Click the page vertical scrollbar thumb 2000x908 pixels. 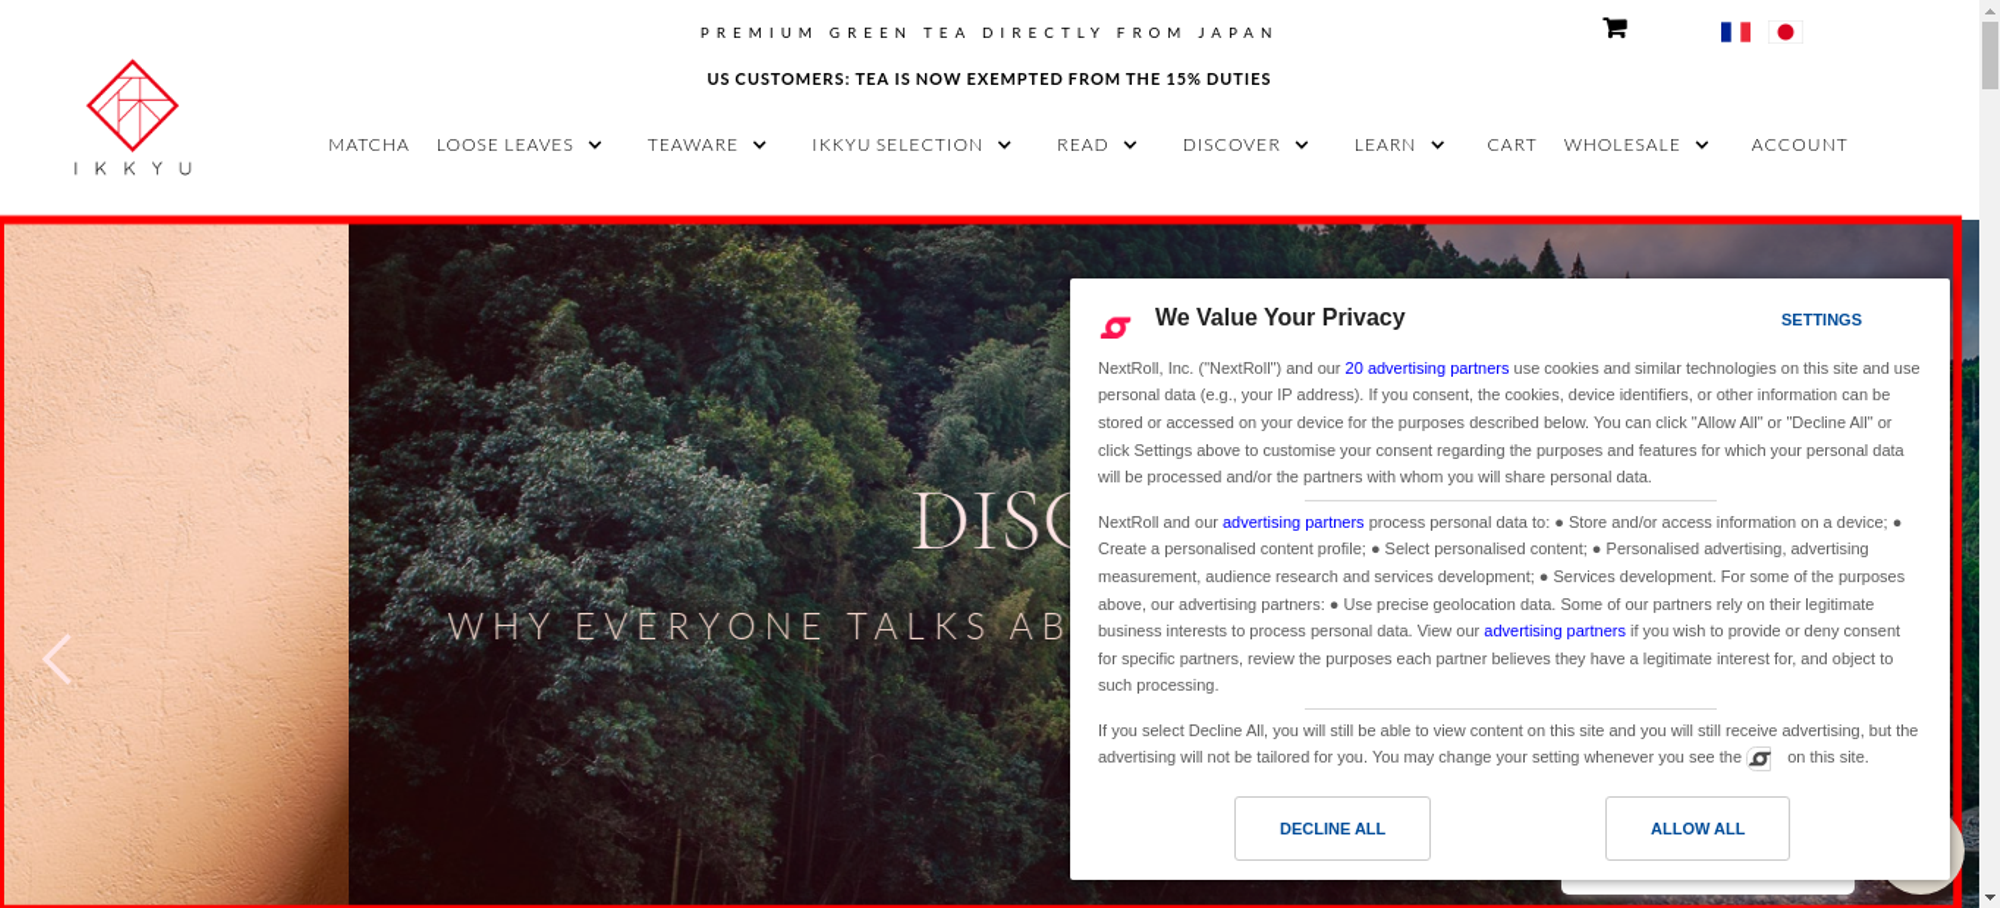[1989, 56]
